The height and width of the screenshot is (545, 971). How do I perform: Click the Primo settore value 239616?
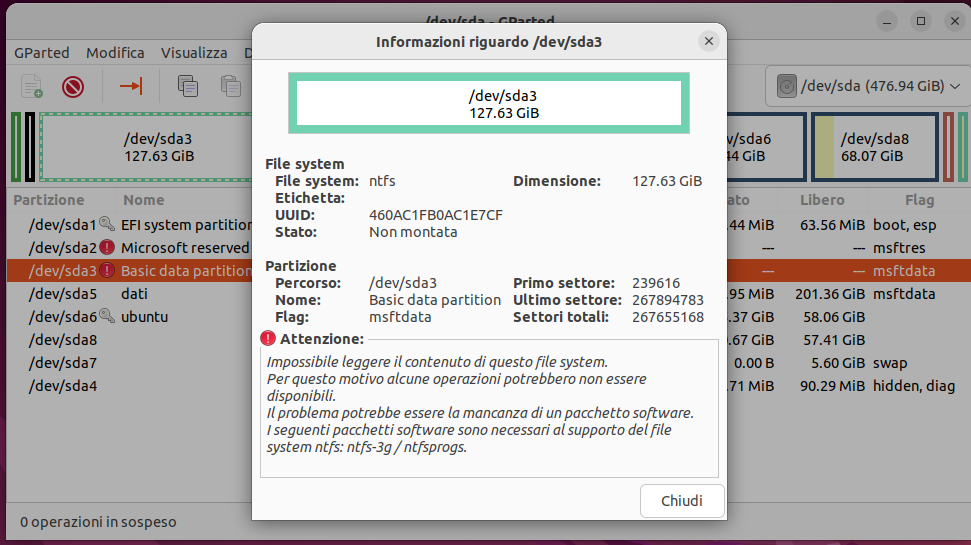pos(656,283)
